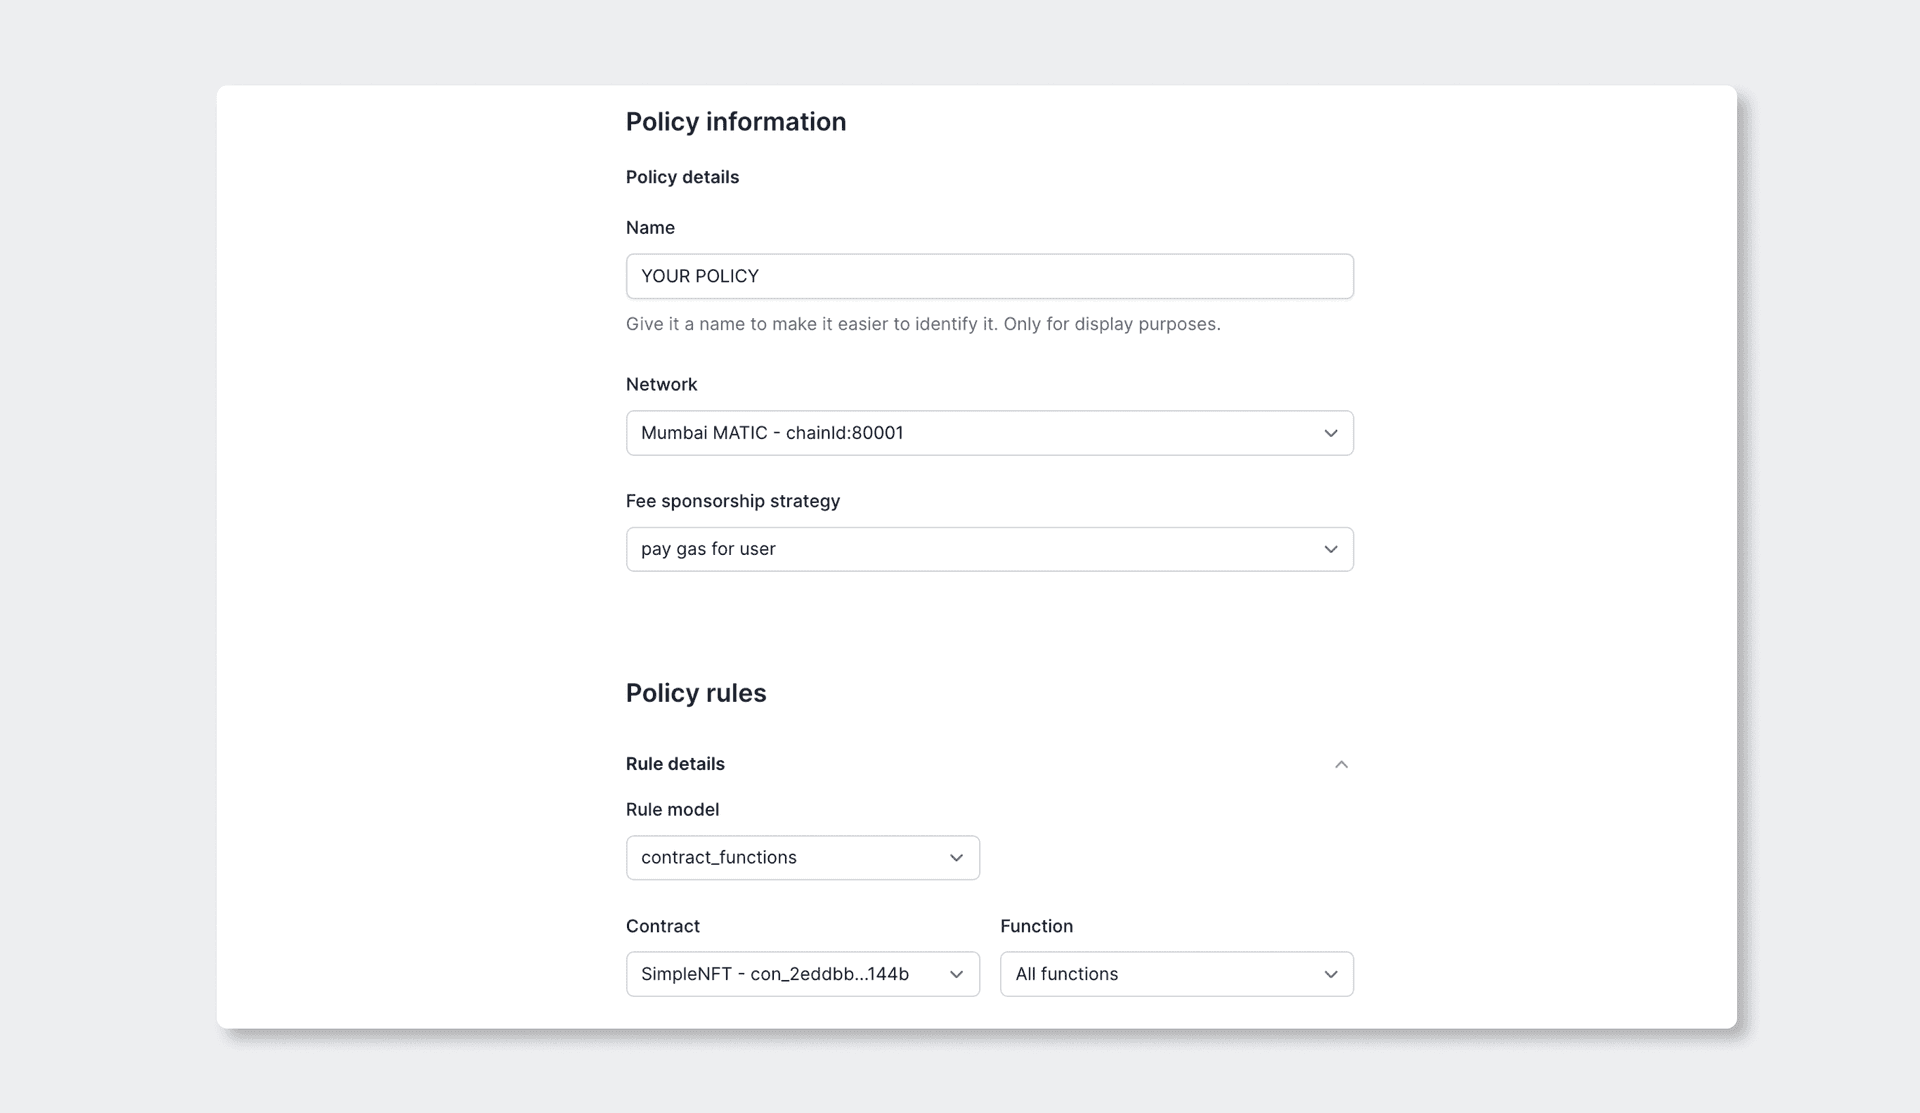Click the Rule details header text

675,764
